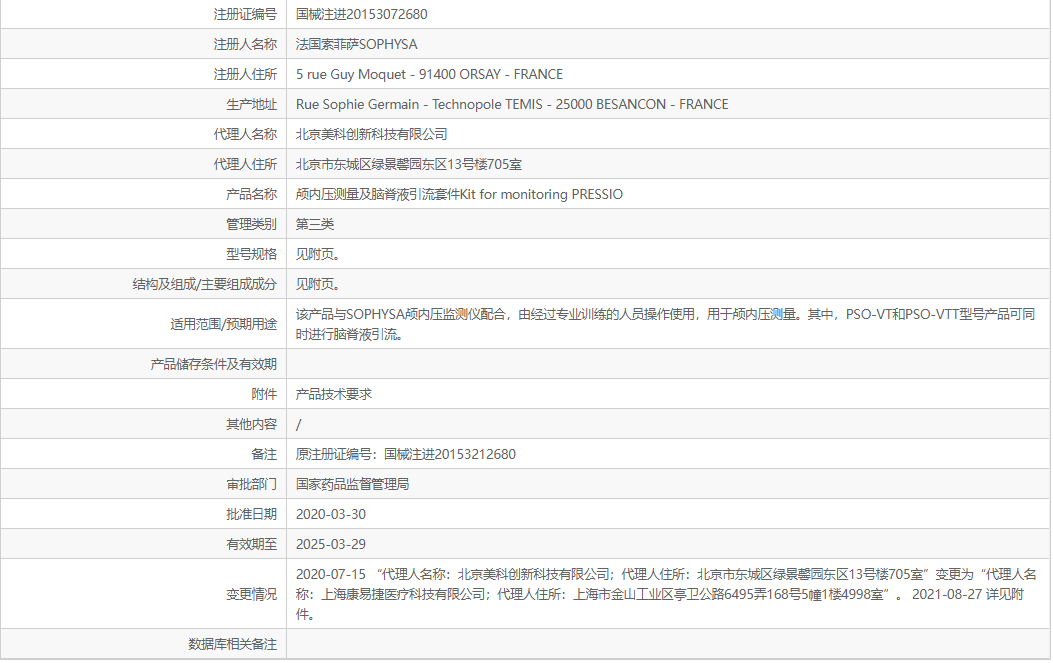
Task: Select slash value in 其他内容 row
Action: pyautogui.click(x=299, y=425)
